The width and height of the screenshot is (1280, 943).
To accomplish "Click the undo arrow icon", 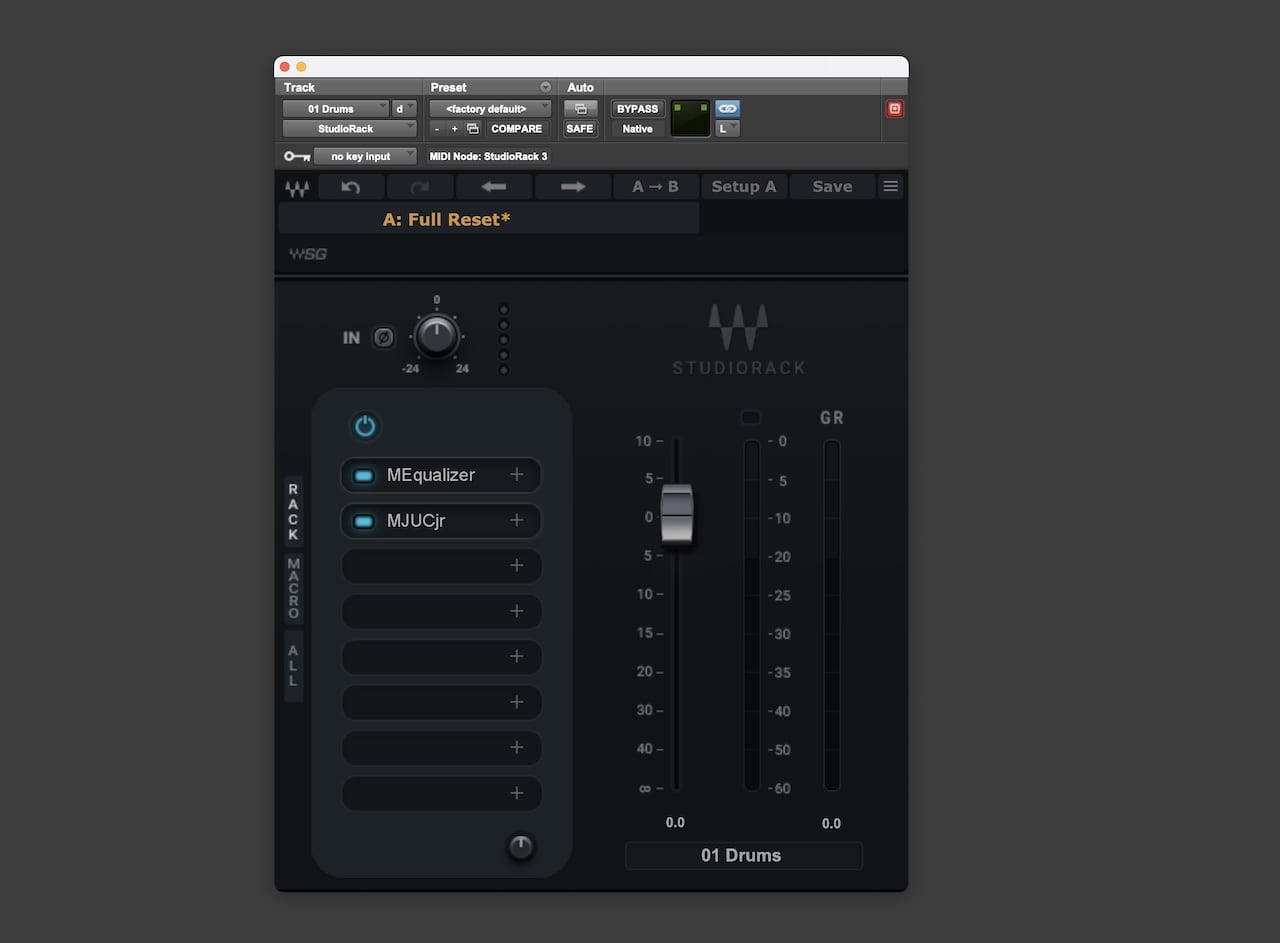I will tap(351, 186).
